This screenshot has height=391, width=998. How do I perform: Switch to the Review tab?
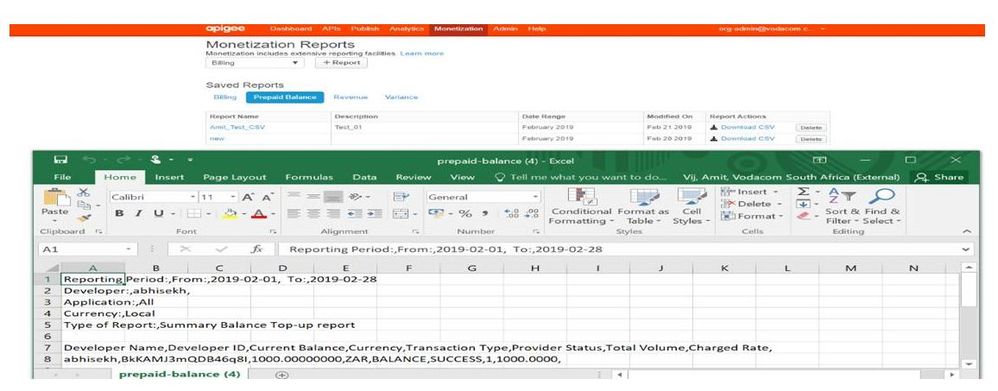(414, 177)
